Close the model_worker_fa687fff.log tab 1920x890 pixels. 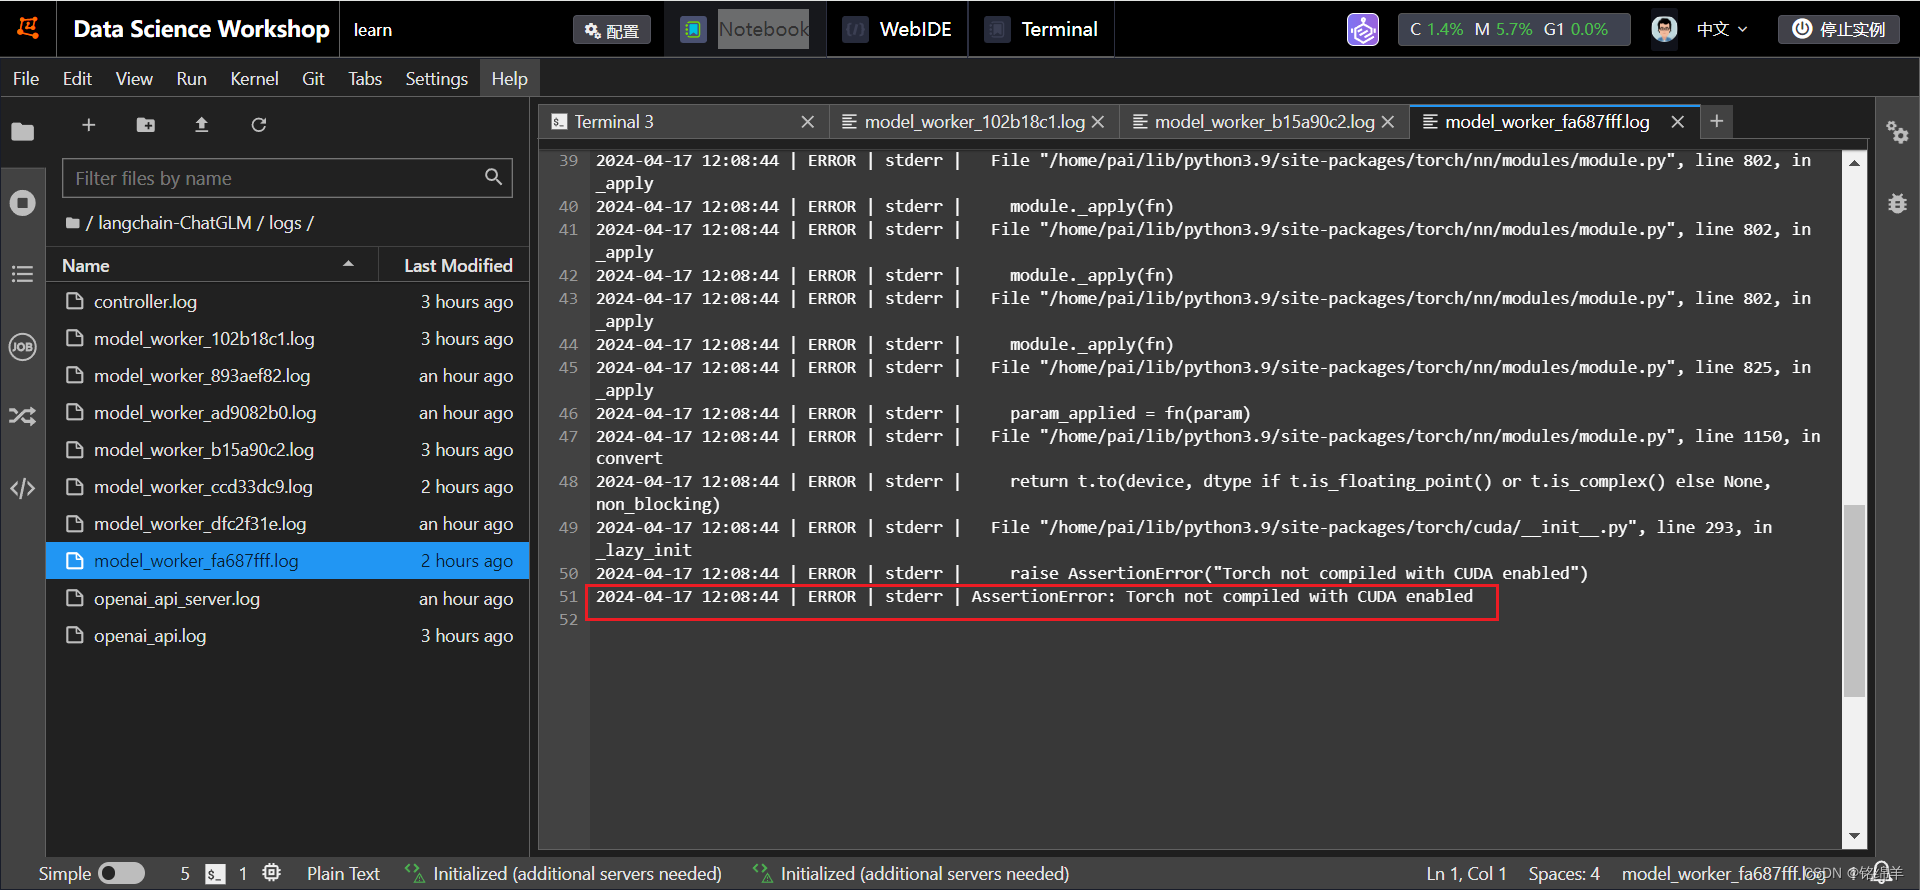coord(1678,122)
